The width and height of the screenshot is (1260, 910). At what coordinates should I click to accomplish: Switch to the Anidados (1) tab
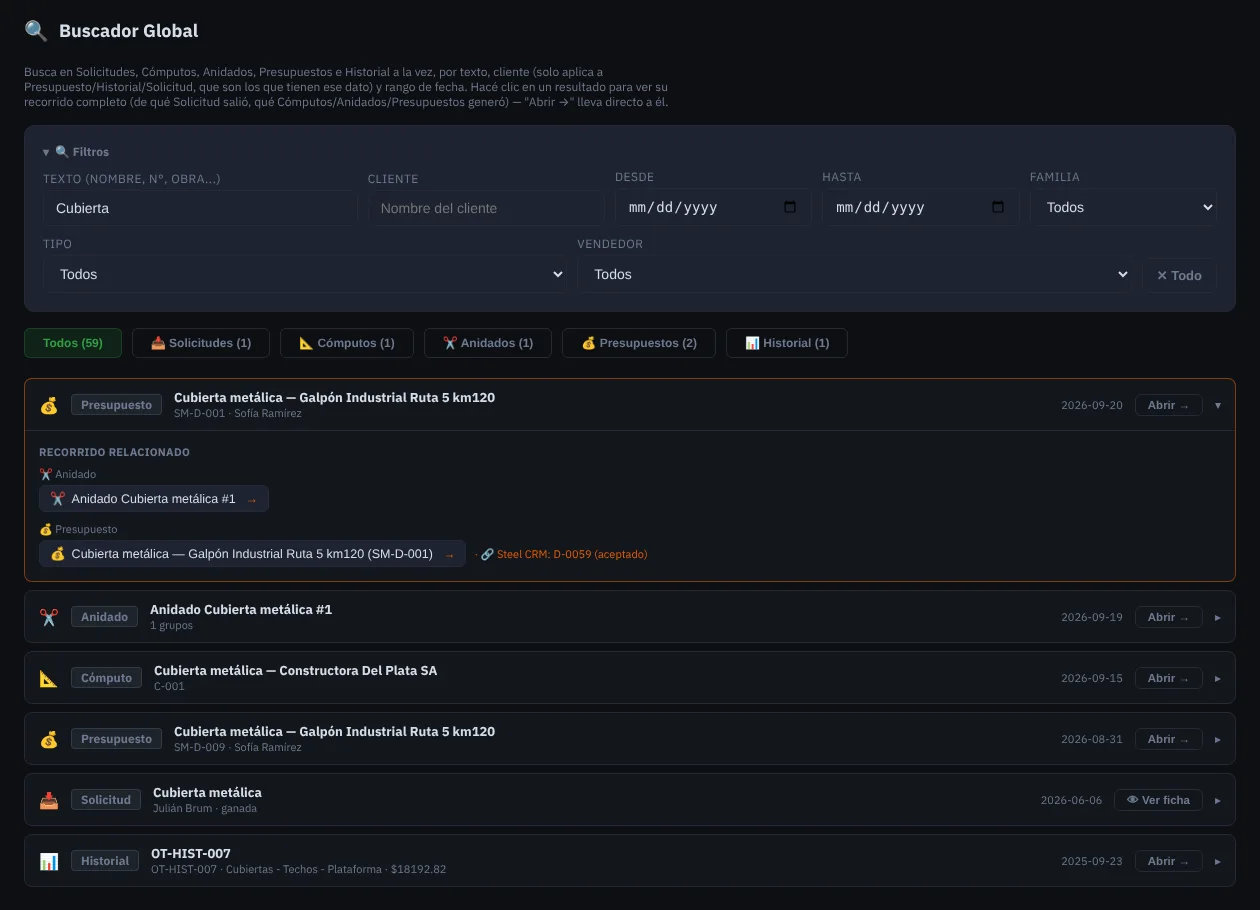488,343
